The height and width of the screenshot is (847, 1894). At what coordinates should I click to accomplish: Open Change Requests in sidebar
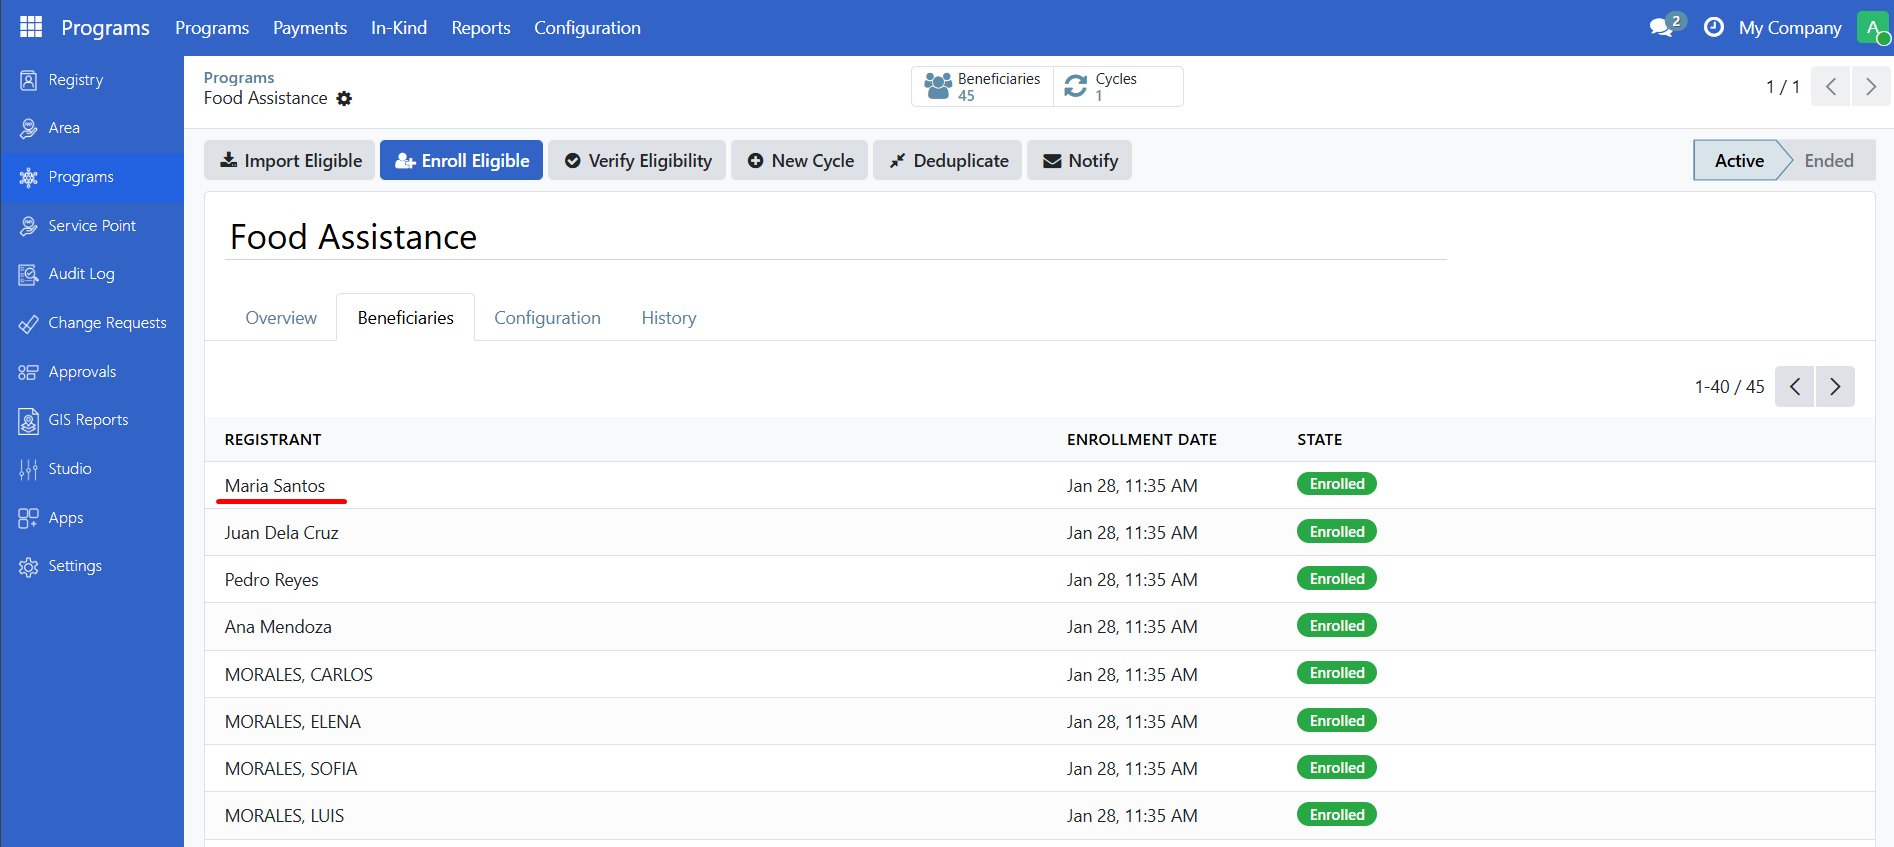[107, 323]
